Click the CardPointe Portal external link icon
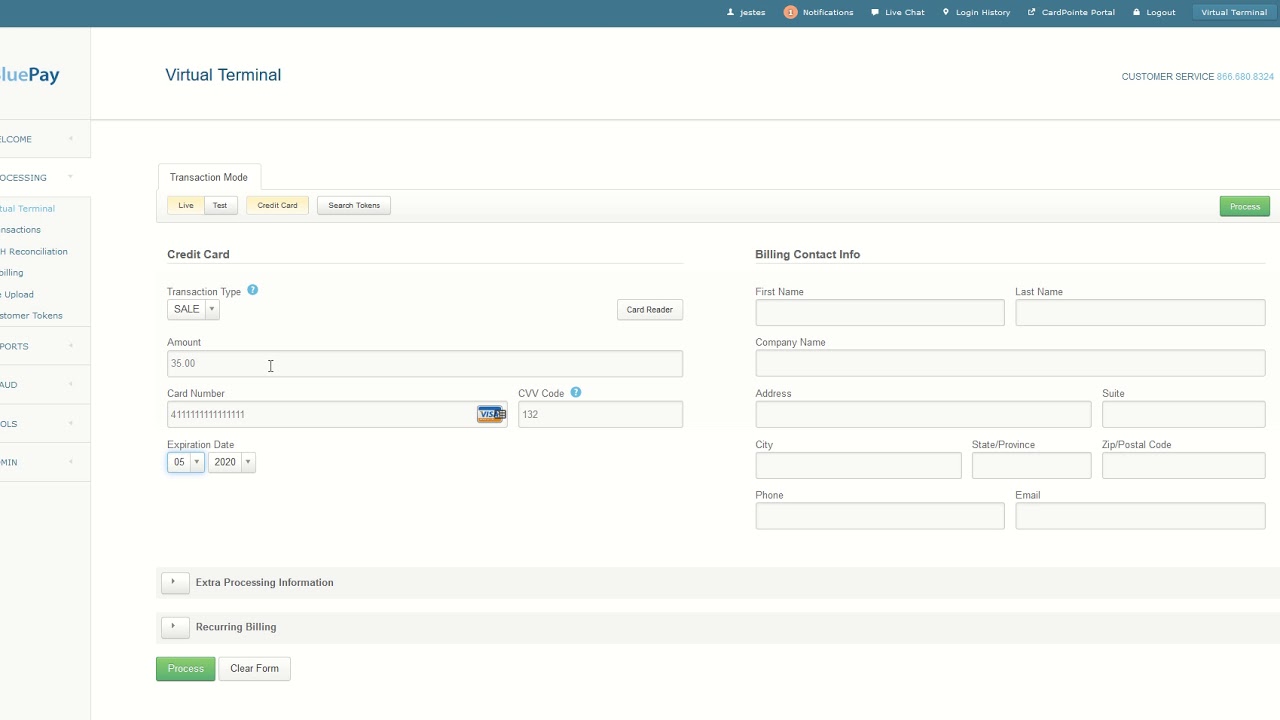1280x720 pixels. (1032, 12)
